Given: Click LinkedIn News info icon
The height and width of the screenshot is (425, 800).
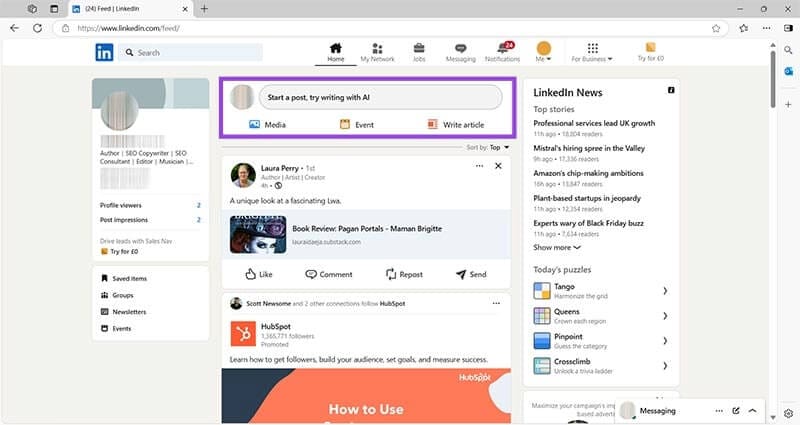Looking at the screenshot, I should [671, 90].
